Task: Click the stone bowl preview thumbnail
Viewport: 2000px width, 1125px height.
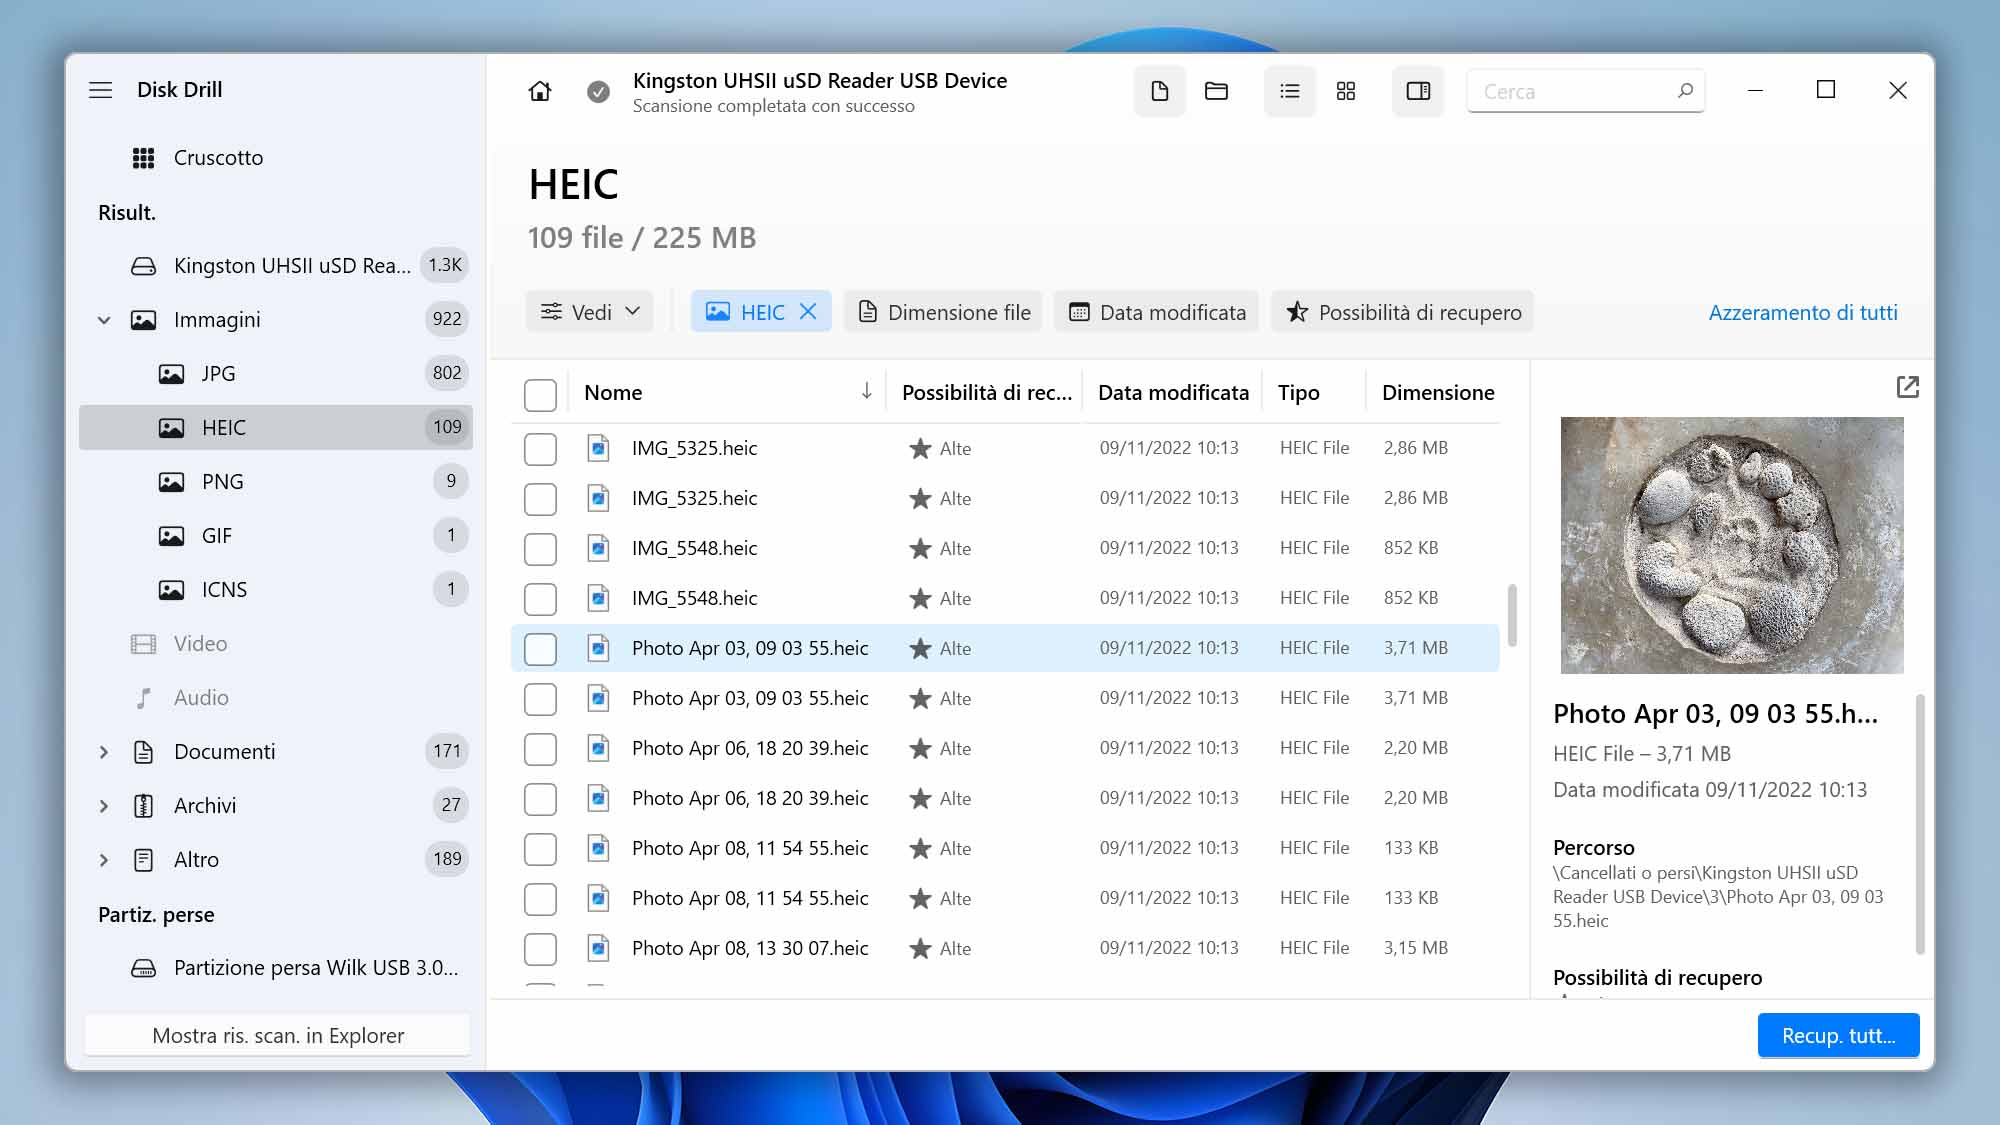Action: (x=1732, y=545)
